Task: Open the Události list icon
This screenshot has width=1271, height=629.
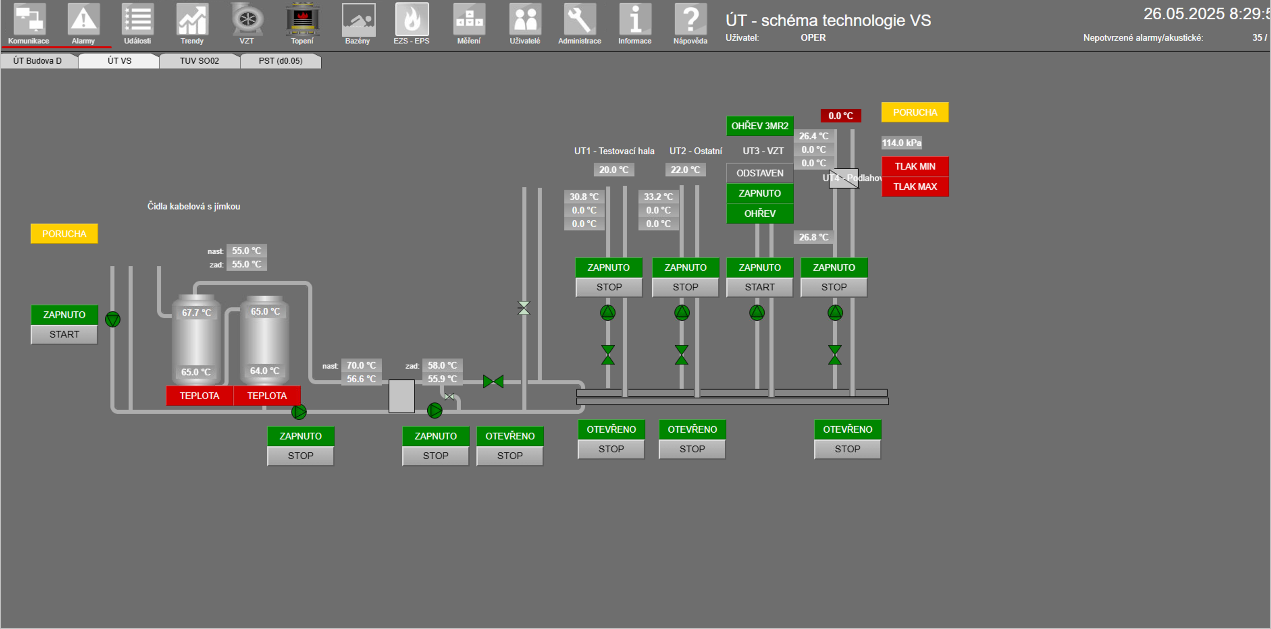Action: tap(137, 19)
